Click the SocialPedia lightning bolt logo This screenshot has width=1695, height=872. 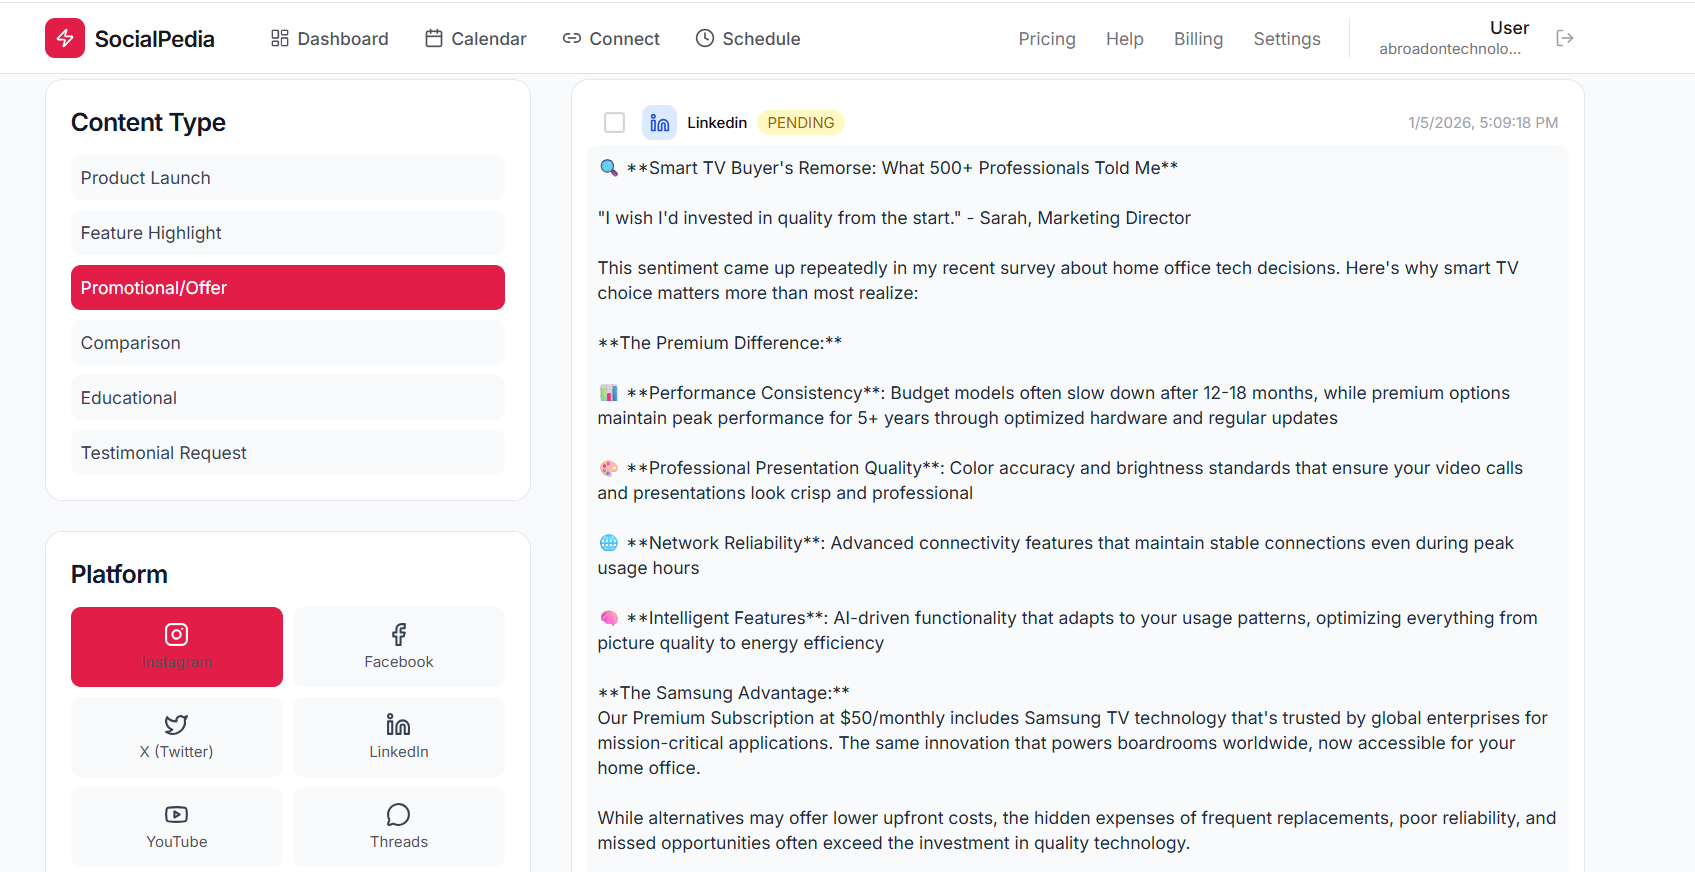65,38
